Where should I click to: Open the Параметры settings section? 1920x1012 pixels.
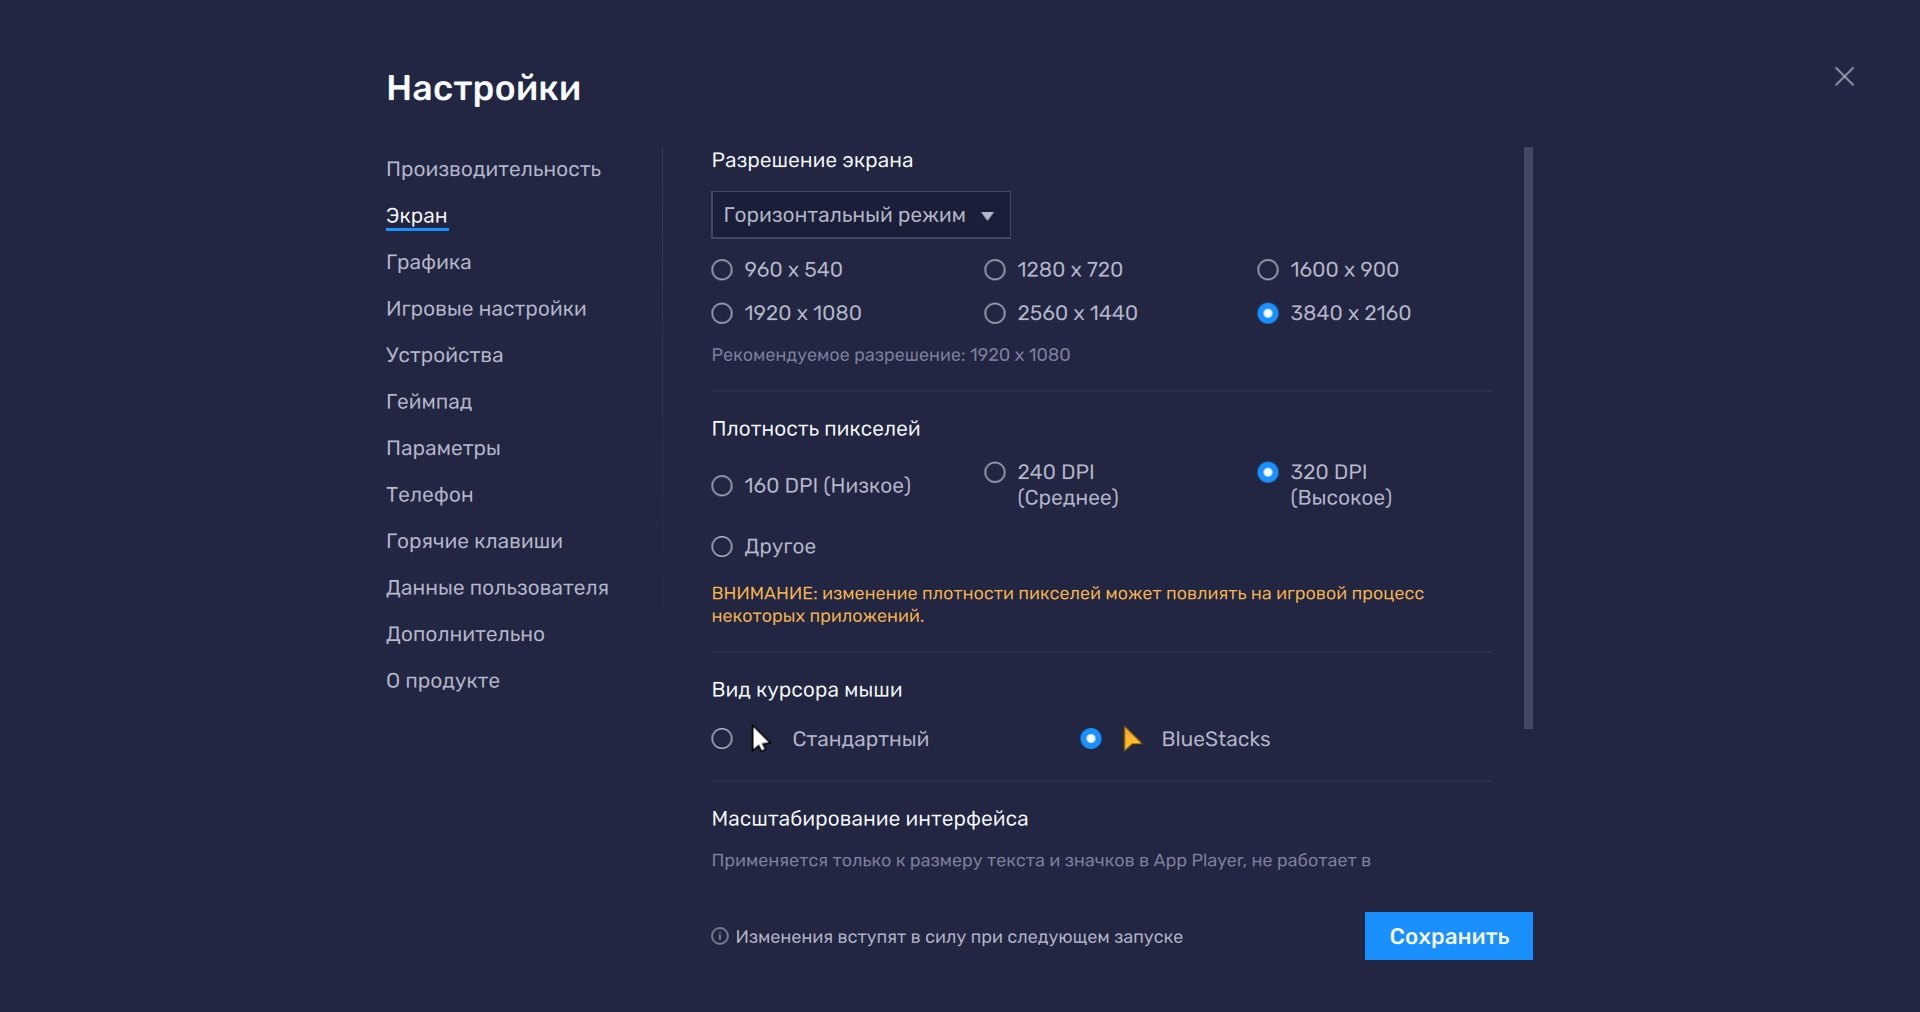(443, 448)
